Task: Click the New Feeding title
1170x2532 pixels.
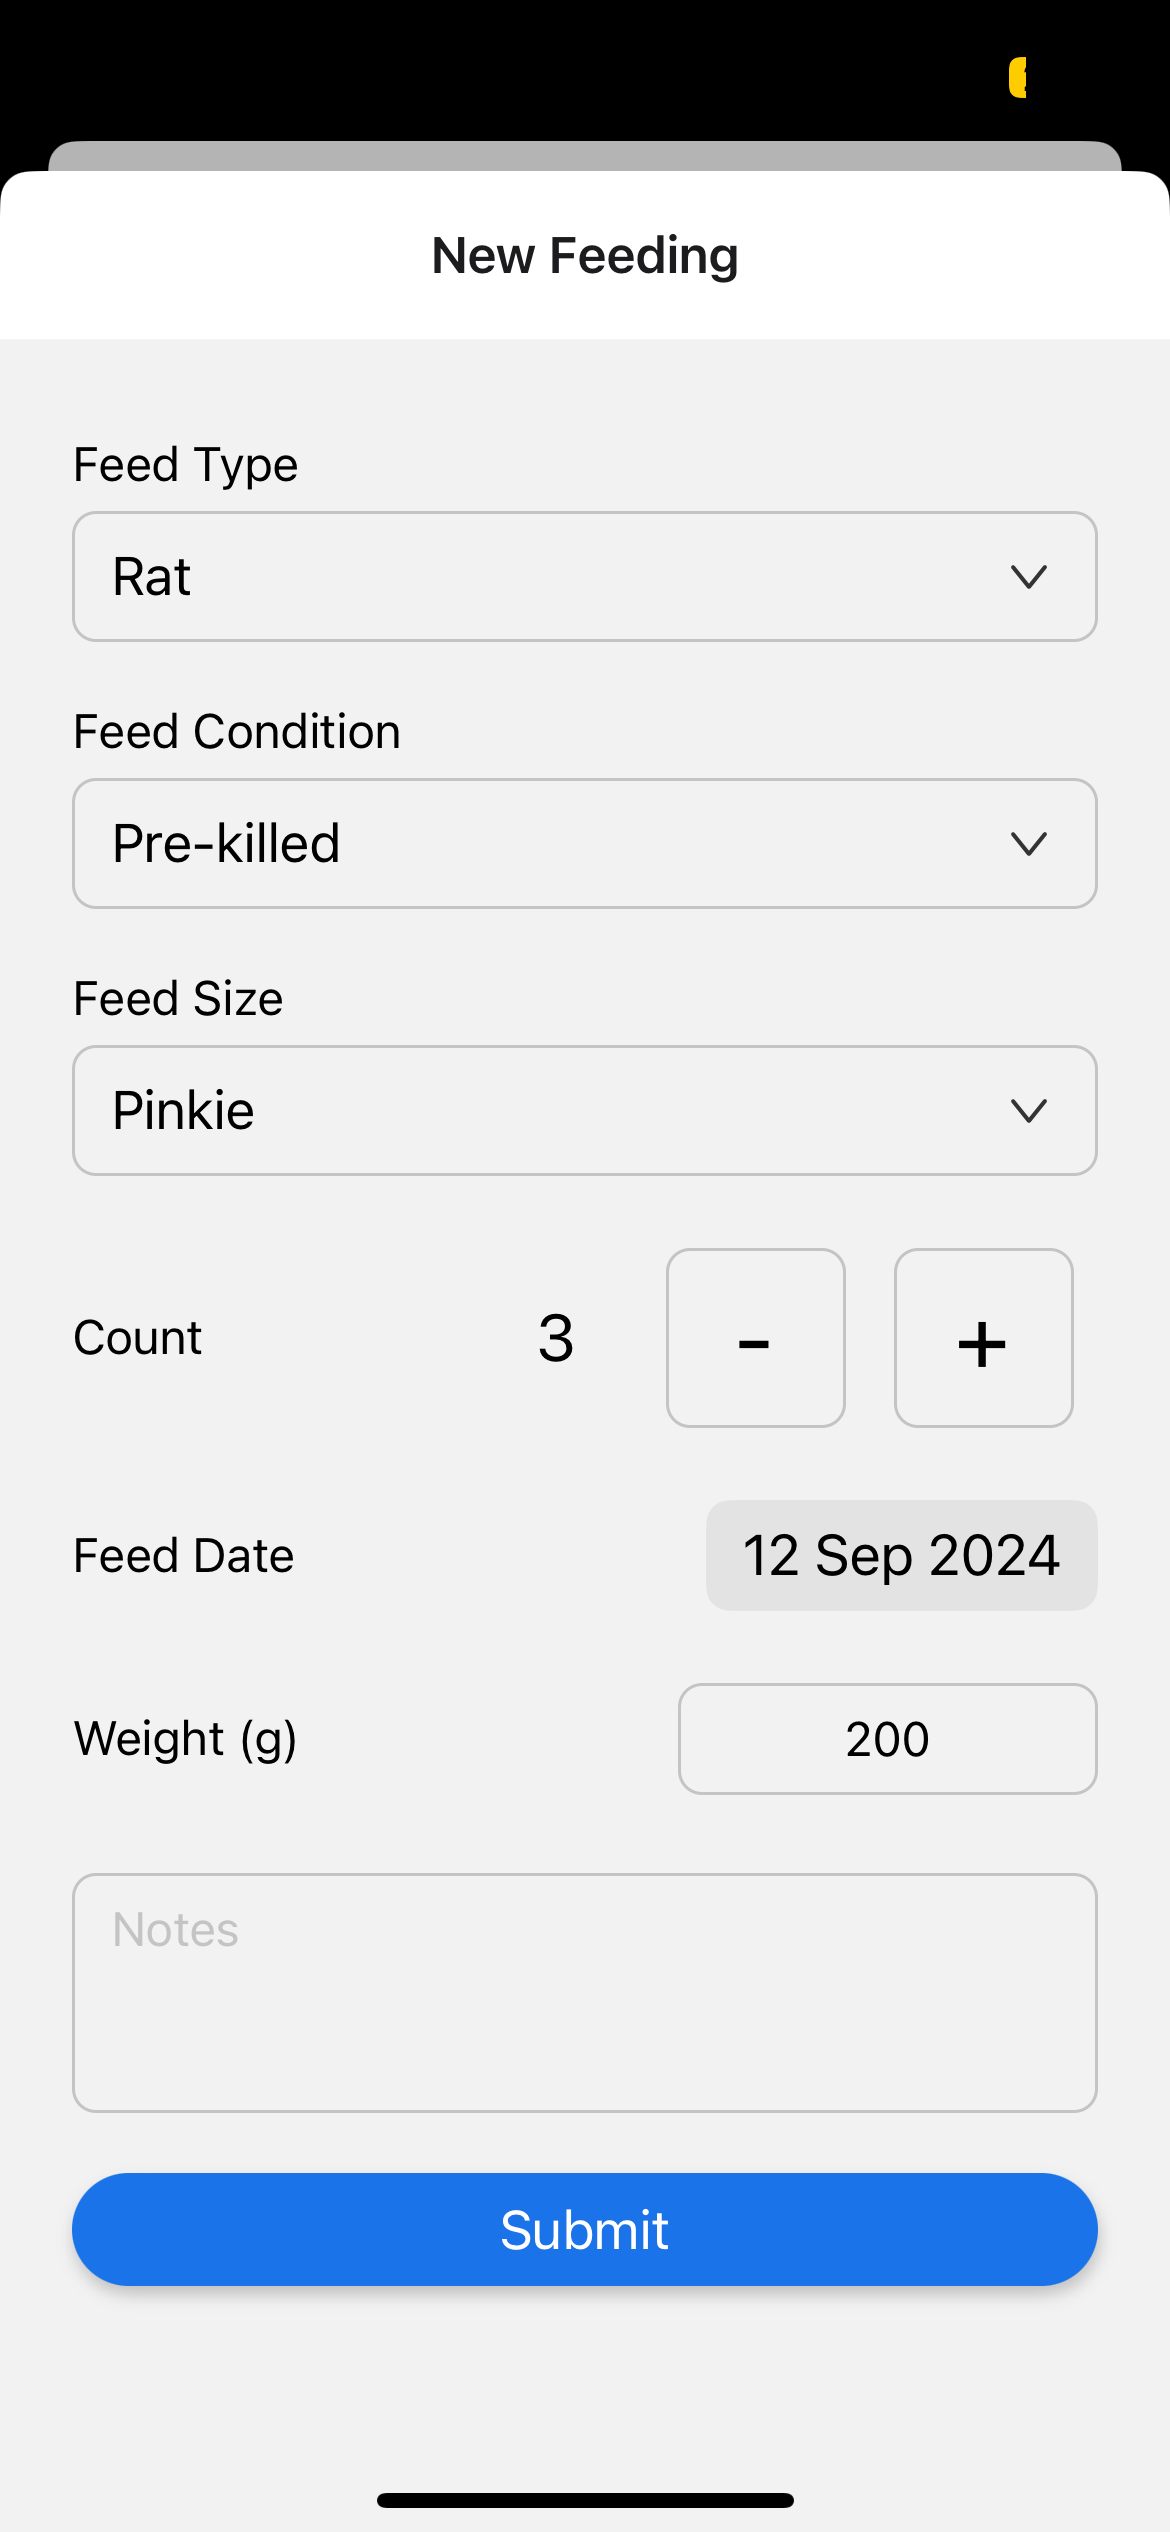Action: coord(584,255)
